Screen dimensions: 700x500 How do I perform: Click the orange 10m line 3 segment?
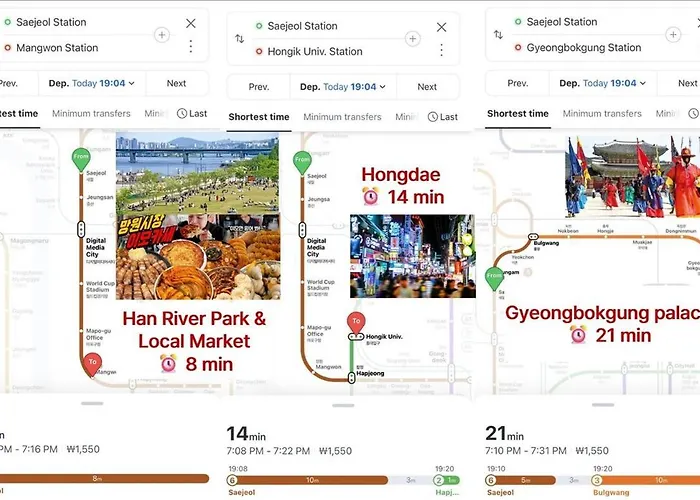[650, 480]
